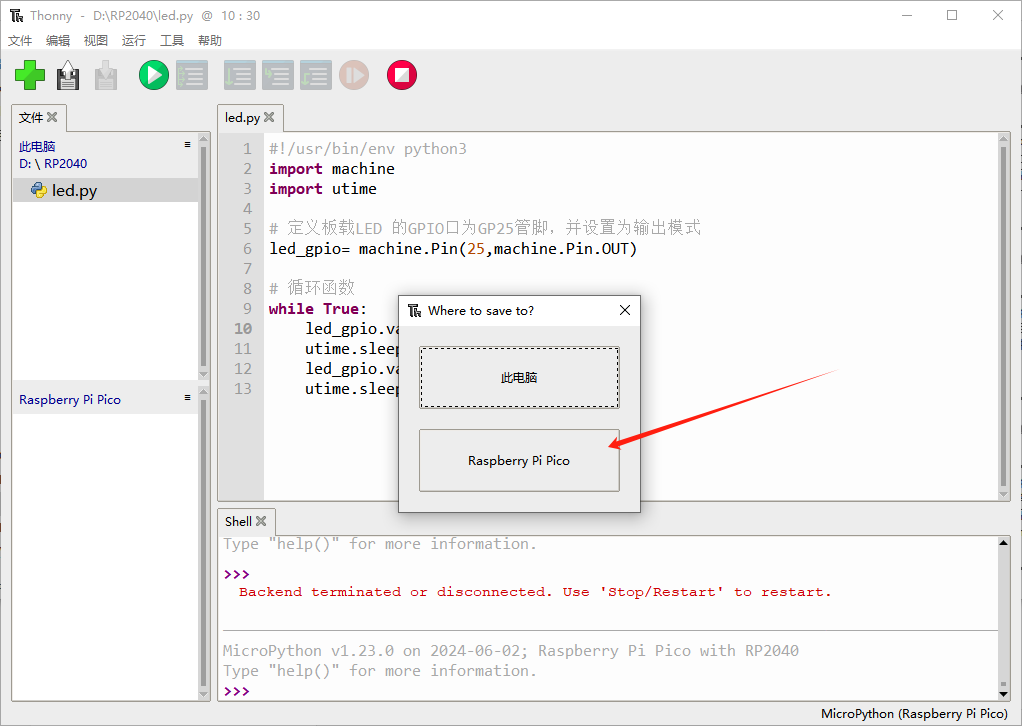
Task: Click the MicroPython v1.23.0 version line
Action: [510, 650]
